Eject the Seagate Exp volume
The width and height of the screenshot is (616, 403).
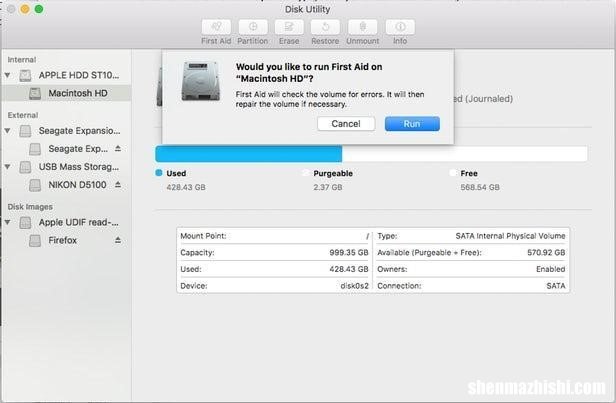pos(118,148)
